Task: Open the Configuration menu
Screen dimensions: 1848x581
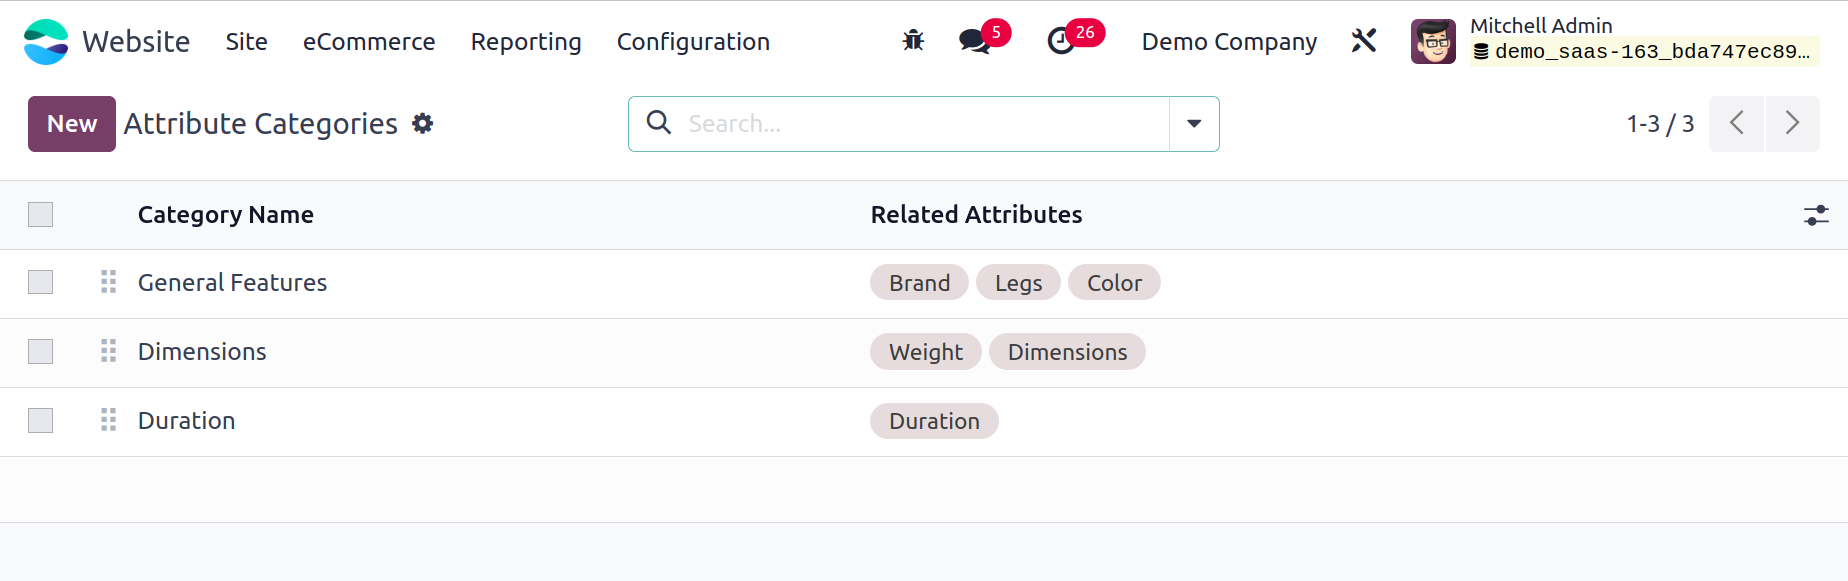Action: [693, 42]
